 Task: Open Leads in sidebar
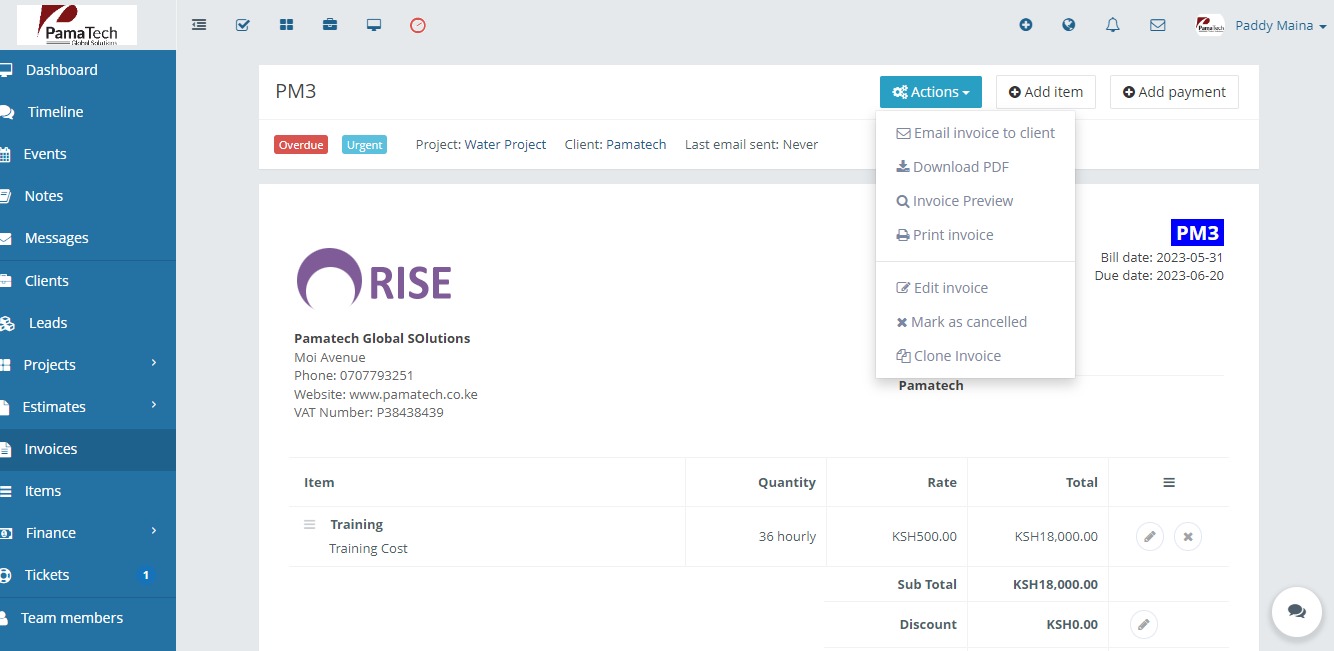[x=88, y=323]
